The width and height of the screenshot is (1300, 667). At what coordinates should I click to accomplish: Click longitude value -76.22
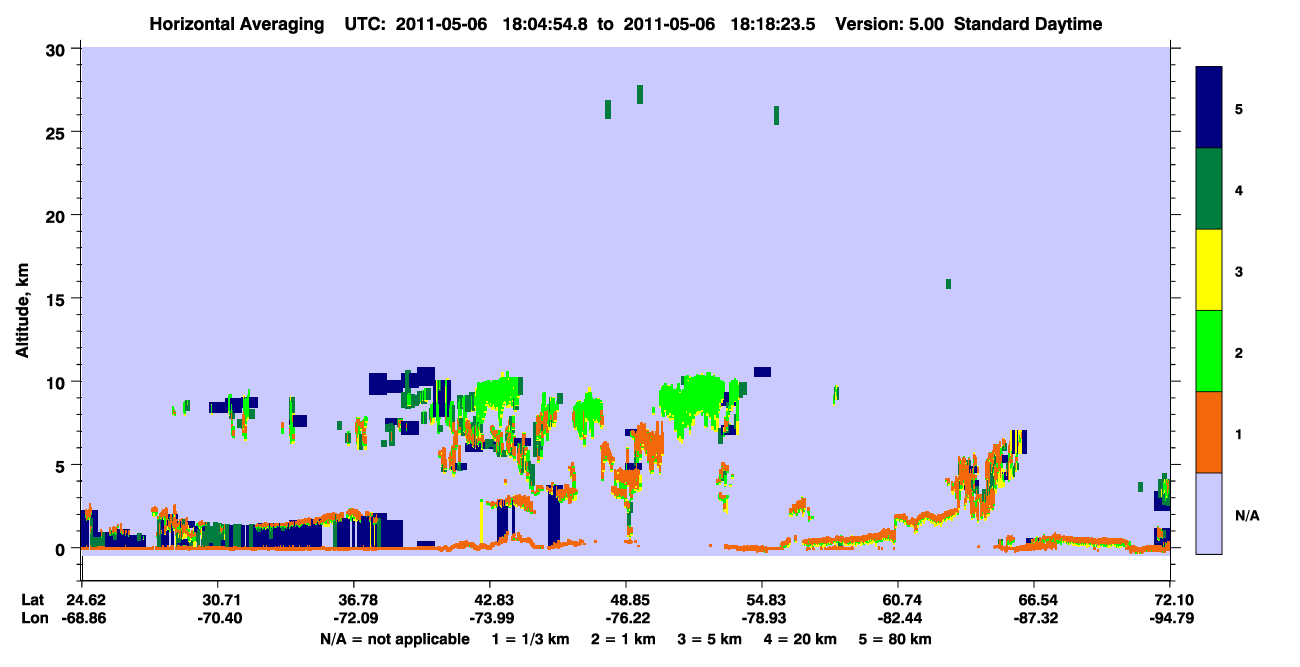click(626, 619)
